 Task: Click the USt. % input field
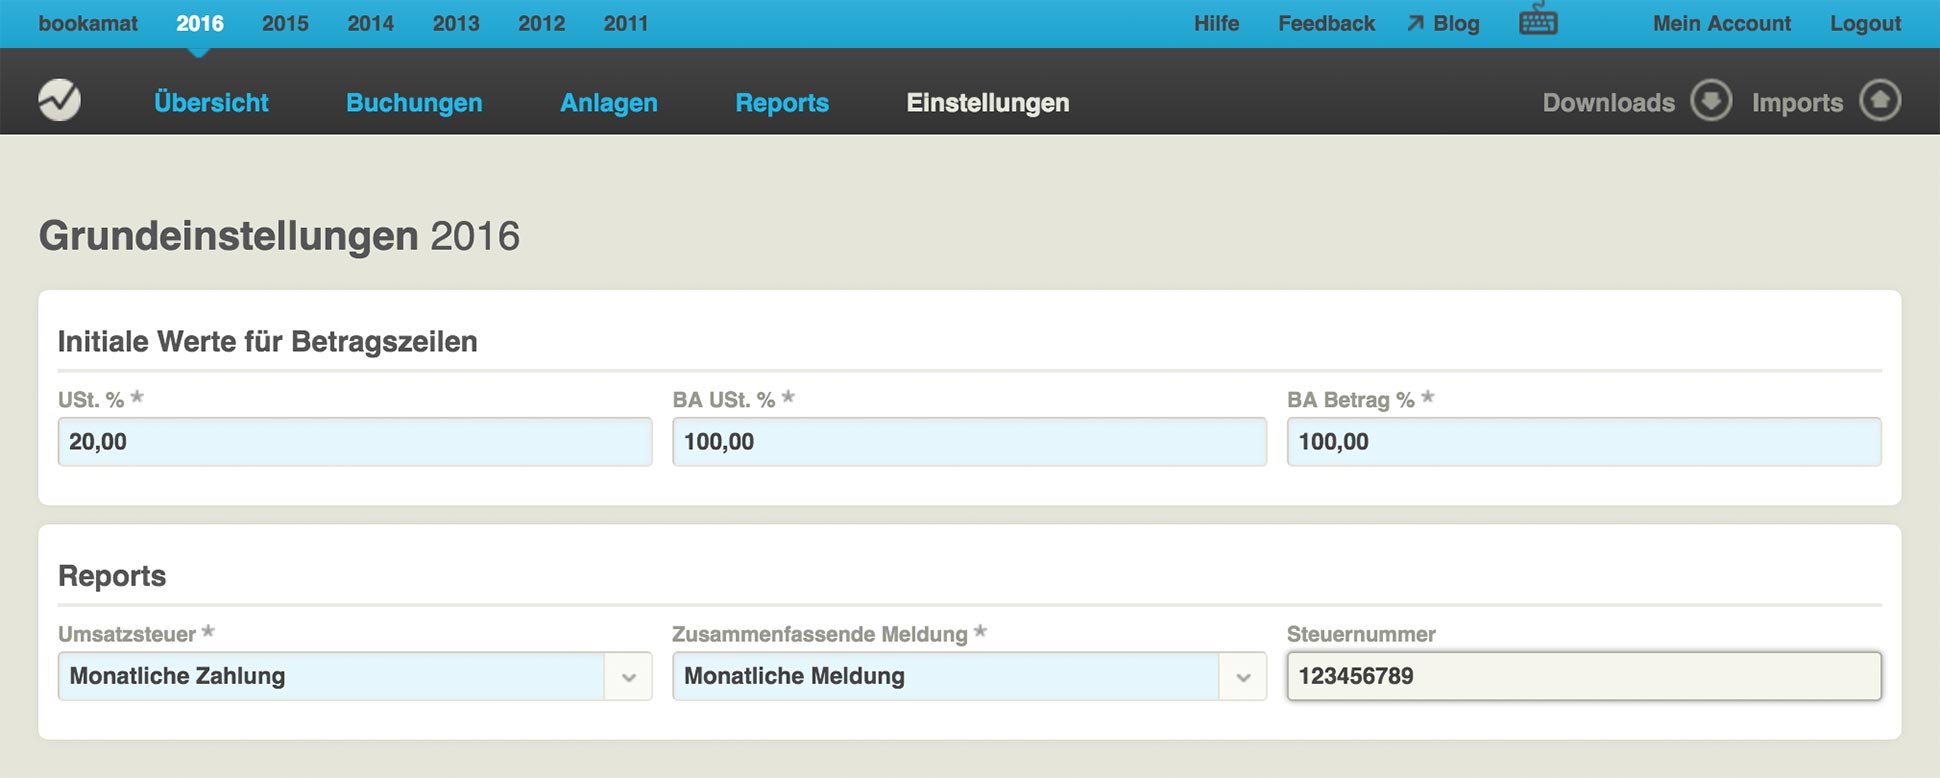pos(354,442)
